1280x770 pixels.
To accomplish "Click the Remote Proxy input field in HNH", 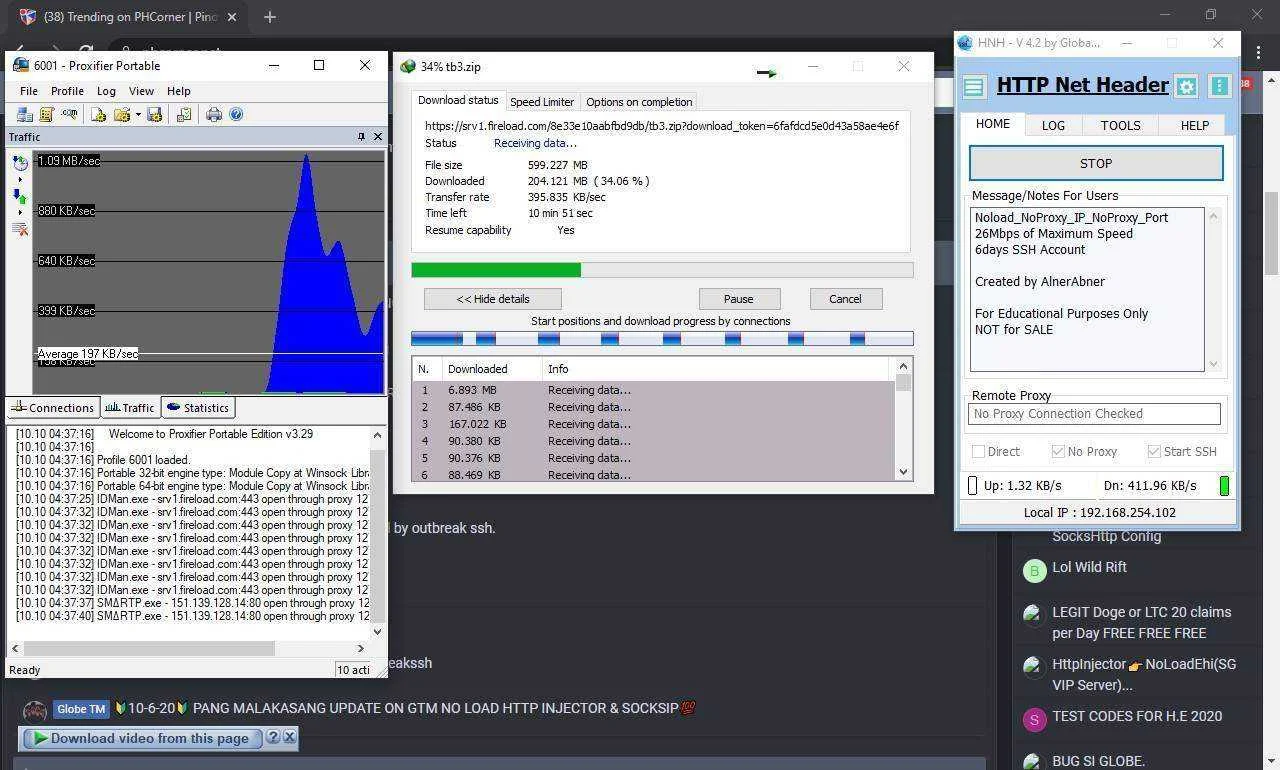I will pos(1094,414).
